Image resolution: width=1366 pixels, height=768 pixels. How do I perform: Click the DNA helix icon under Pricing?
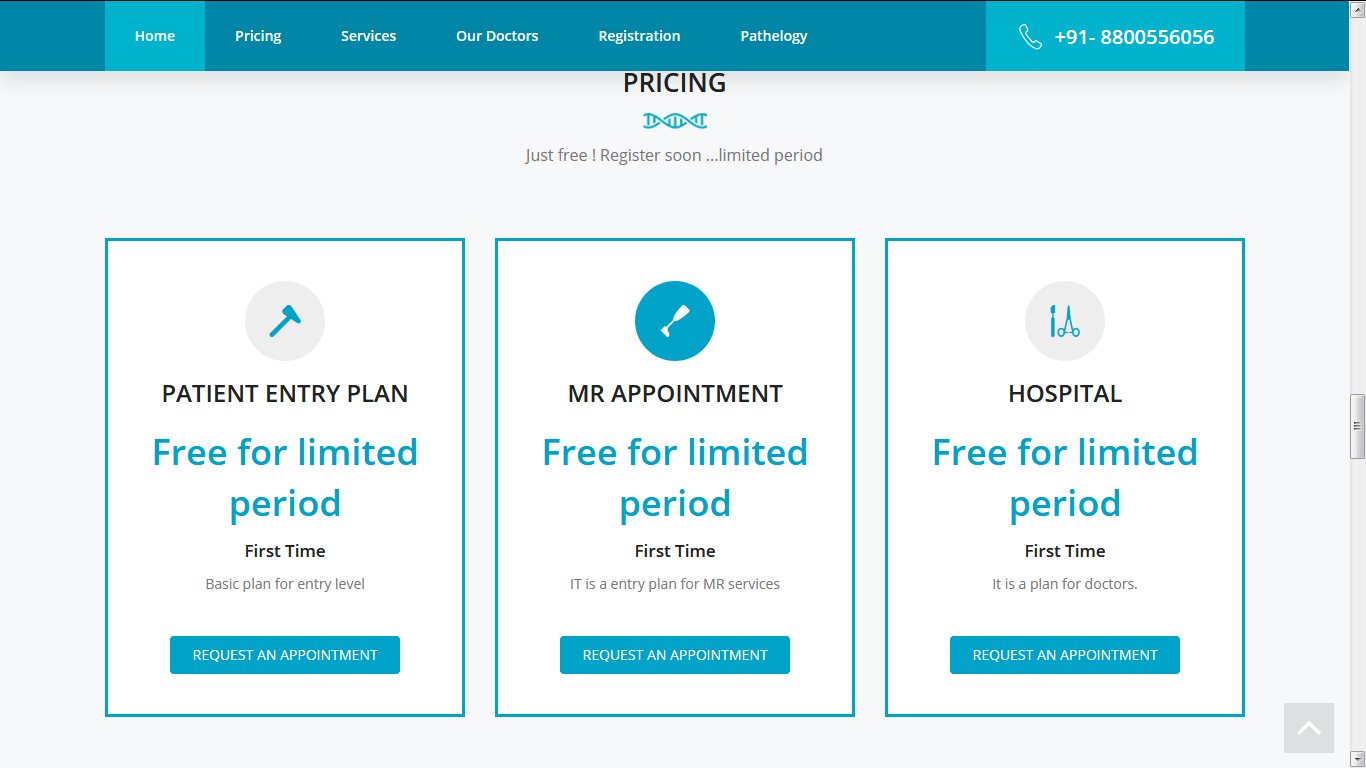tap(675, 121)
